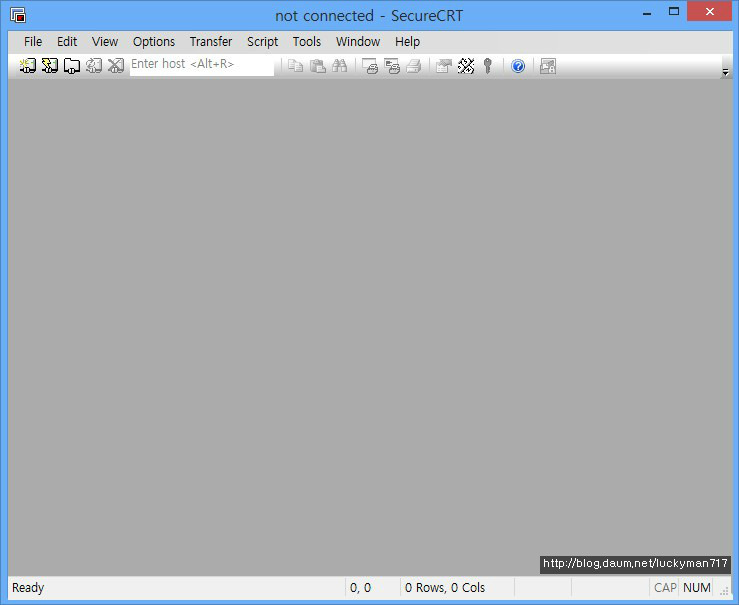Open the Edit menu

point(67,41)
